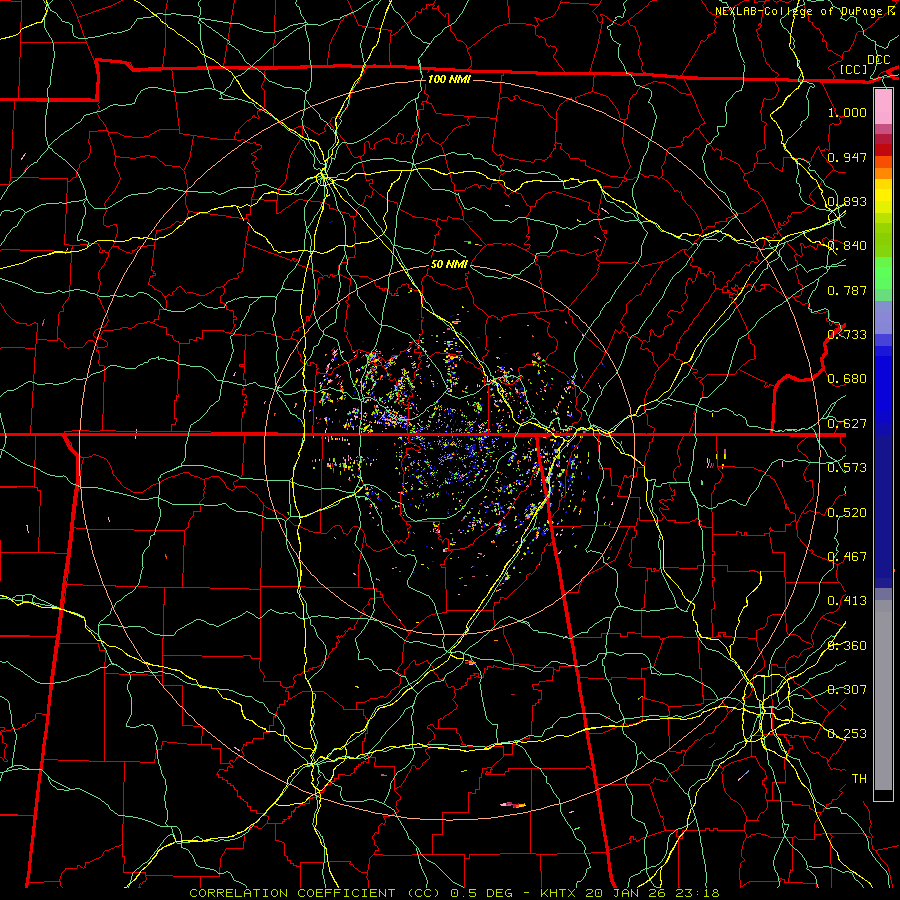Pick the 0.307 value on color scale
This screenshot has width=900, height=900.
tap(847, 690)
